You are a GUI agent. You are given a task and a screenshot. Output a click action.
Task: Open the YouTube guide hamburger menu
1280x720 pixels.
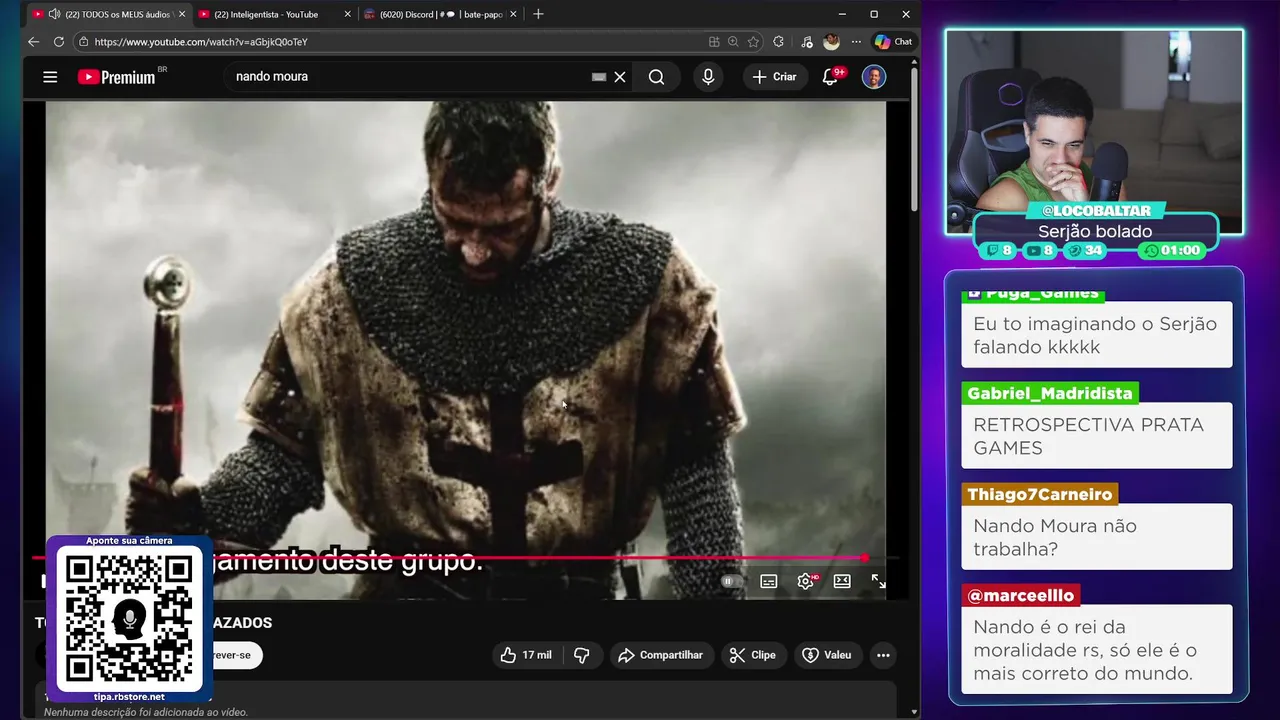coord(50,77)
